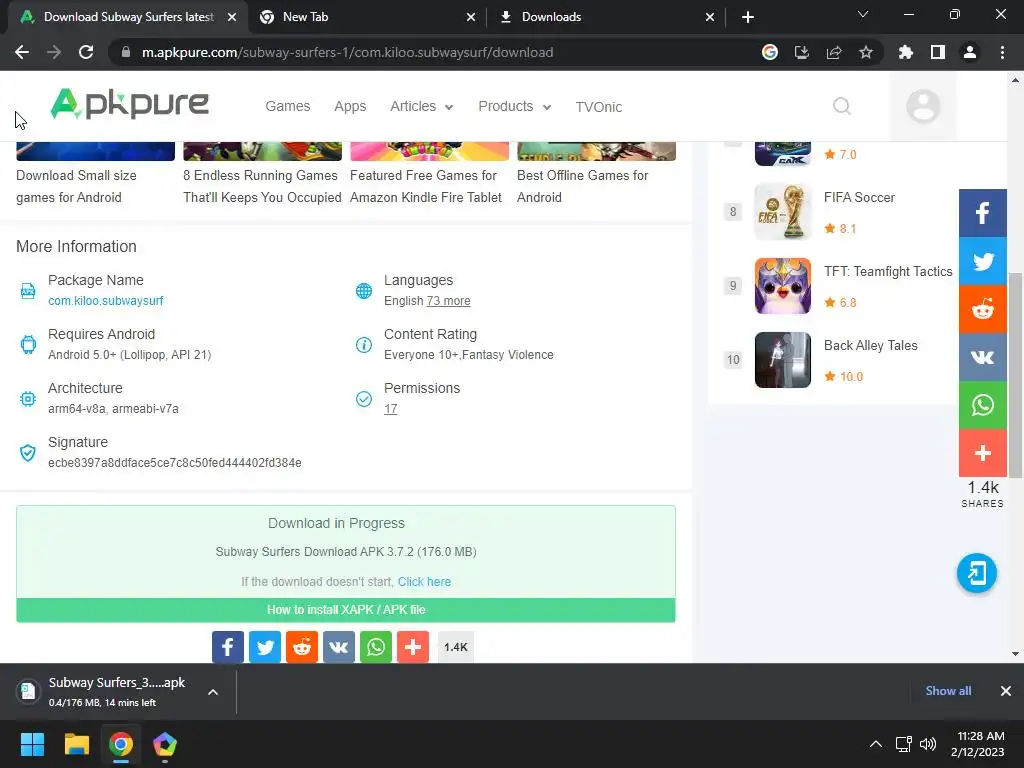The width and height of the screenshot is (1024, 768).
Task: Select the Download Subway Surfers tab
Action: (128, 17)
